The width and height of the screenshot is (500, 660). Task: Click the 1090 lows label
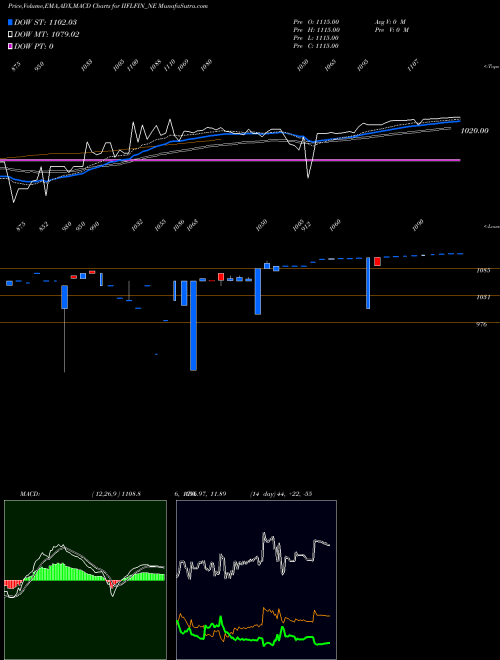[x=418, y=226]
